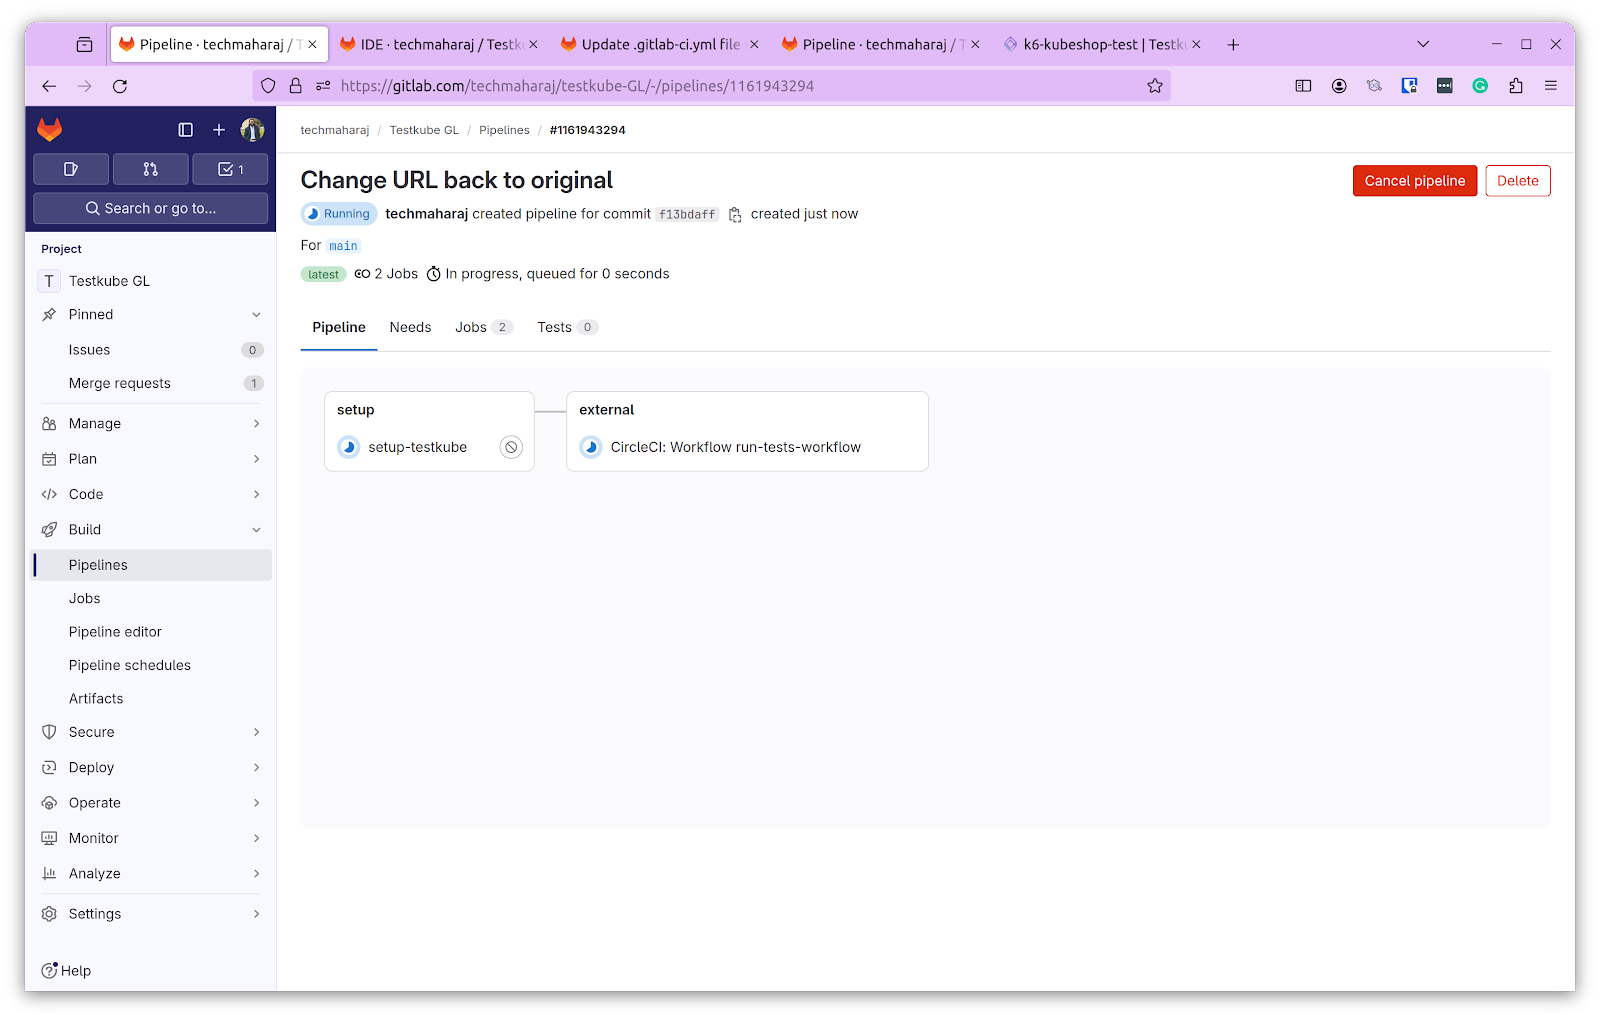Switch to IDE techmaharaj browser tab

pyautogui.click(x=440, y=44)
